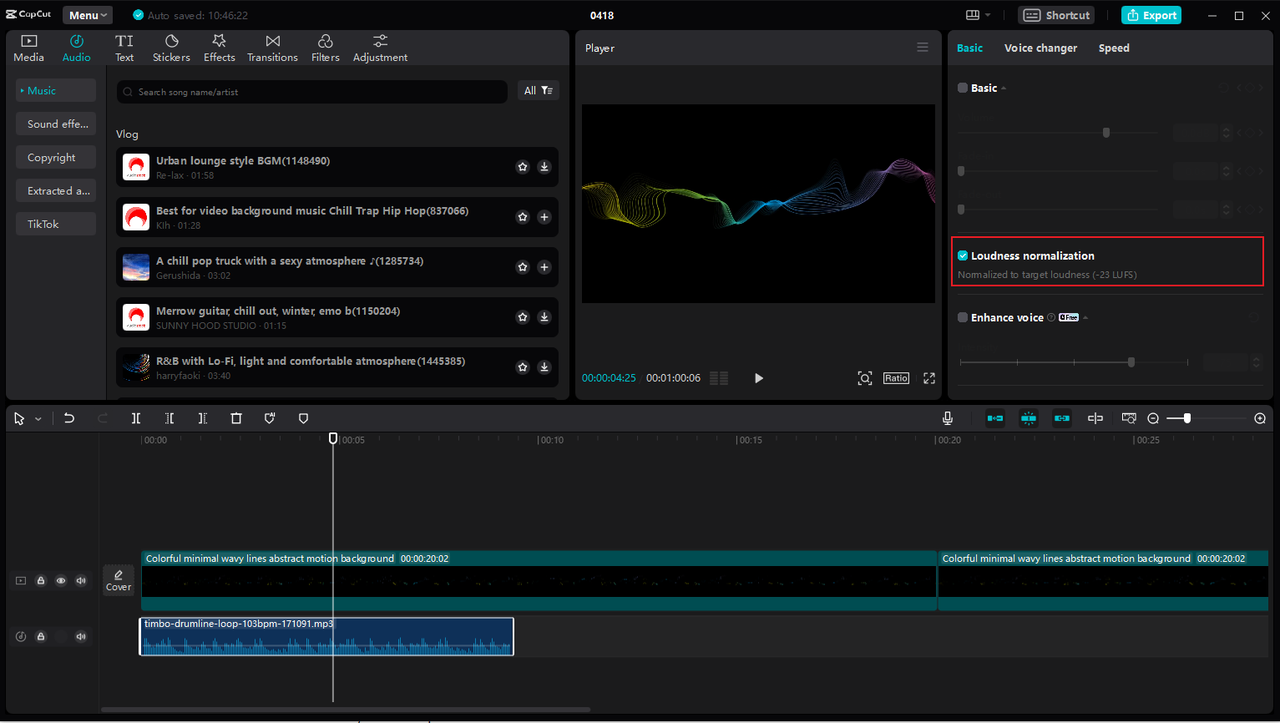Viewport: 1280px width, 723px height.
Task: Start a voiceover recording with the microphone icon
Action: (947, 418)
